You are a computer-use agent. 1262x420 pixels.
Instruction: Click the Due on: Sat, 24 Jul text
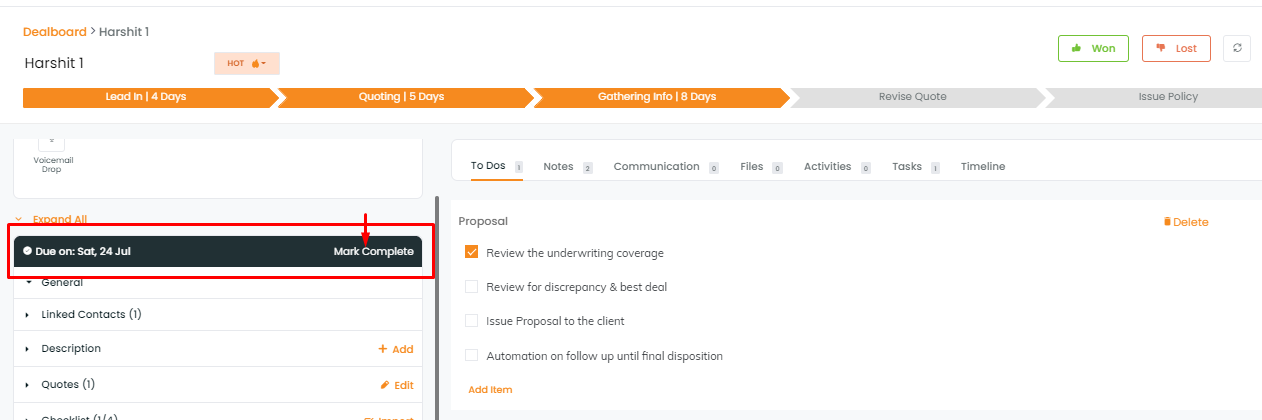click(x=83, y=252)
